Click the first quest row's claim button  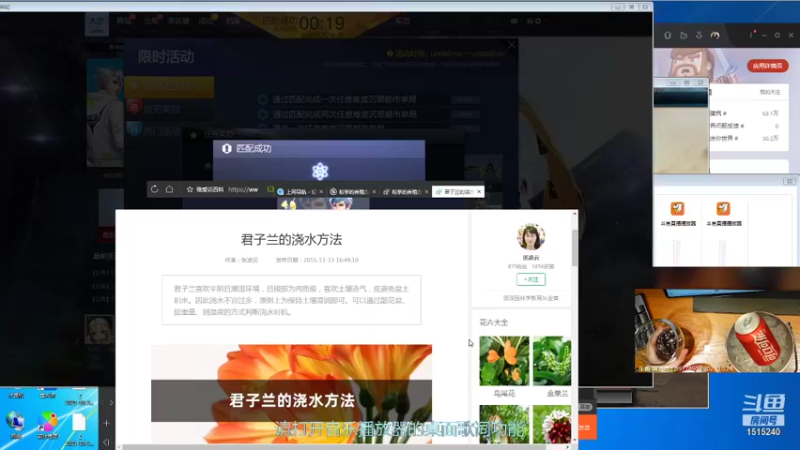[x=465, y=100]
